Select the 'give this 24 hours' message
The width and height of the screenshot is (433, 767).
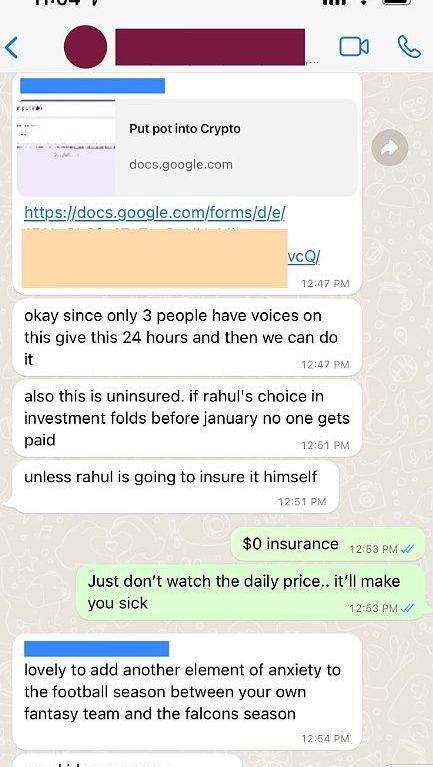187,338
